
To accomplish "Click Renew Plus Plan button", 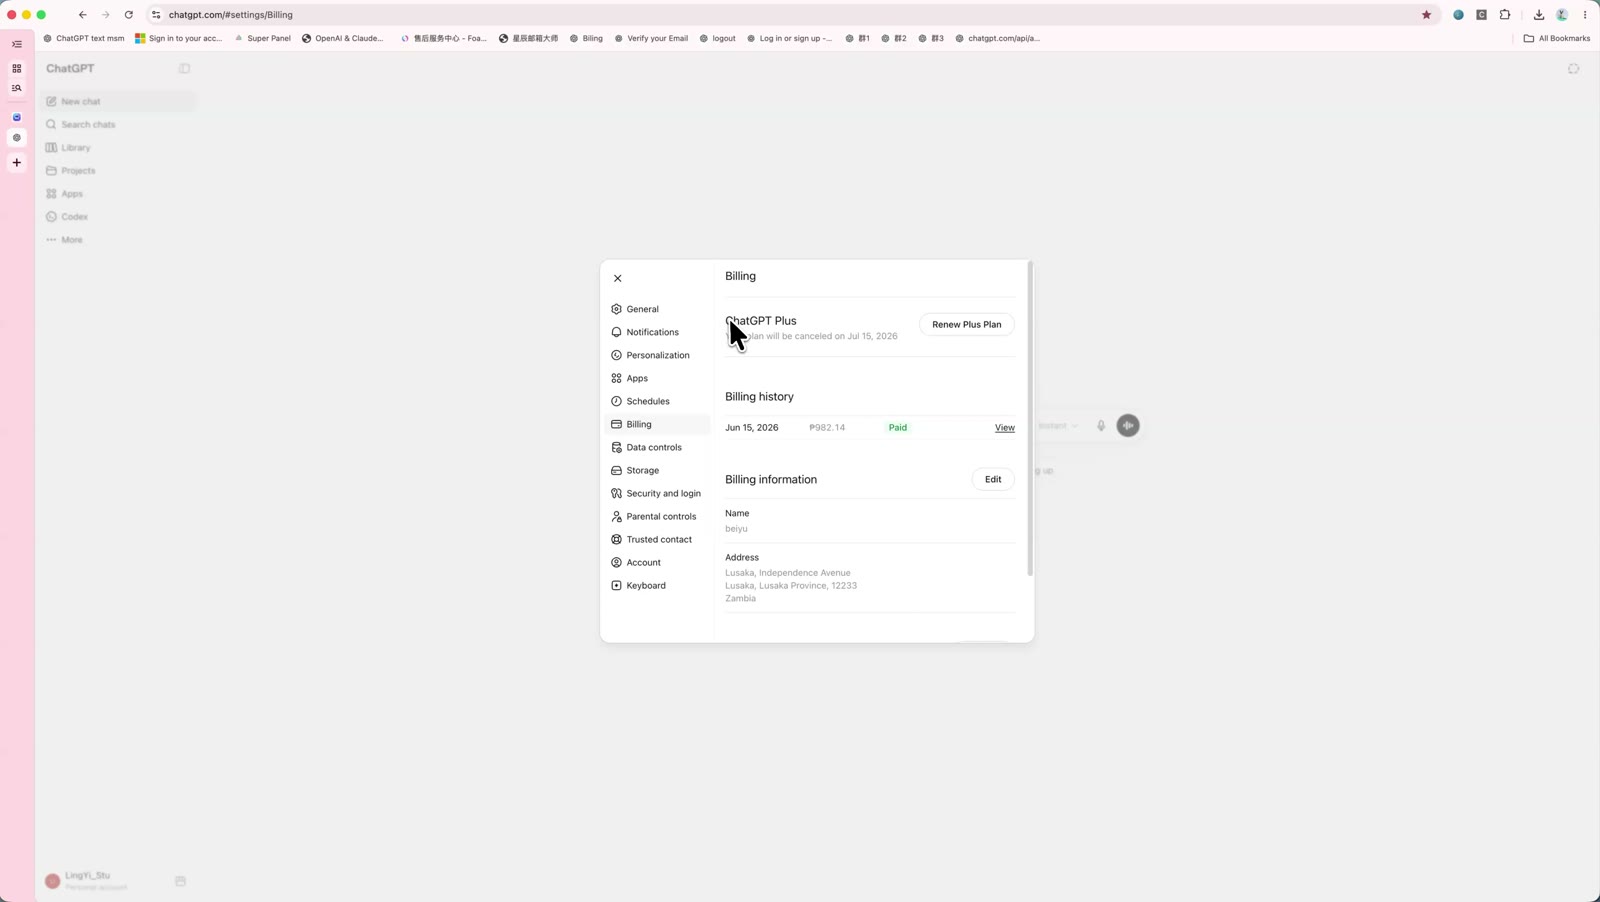I will pos(966,324).
